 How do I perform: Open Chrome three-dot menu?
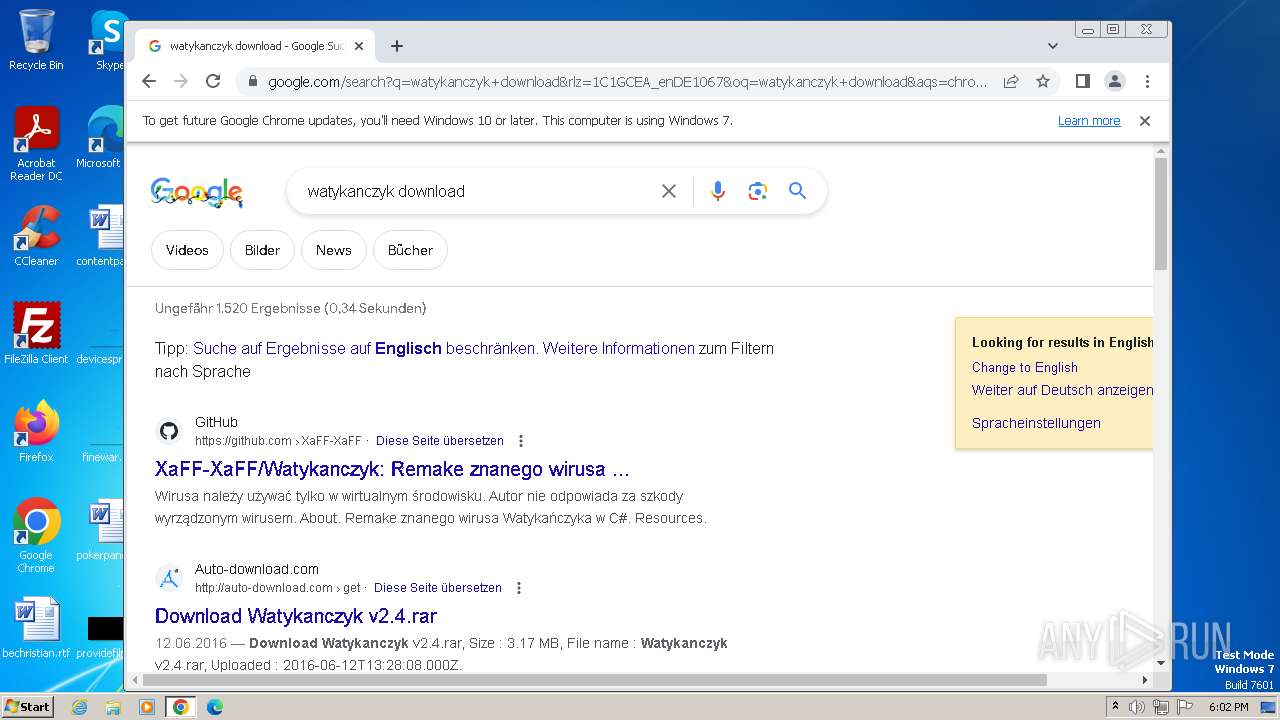[x=1147, y=81]
